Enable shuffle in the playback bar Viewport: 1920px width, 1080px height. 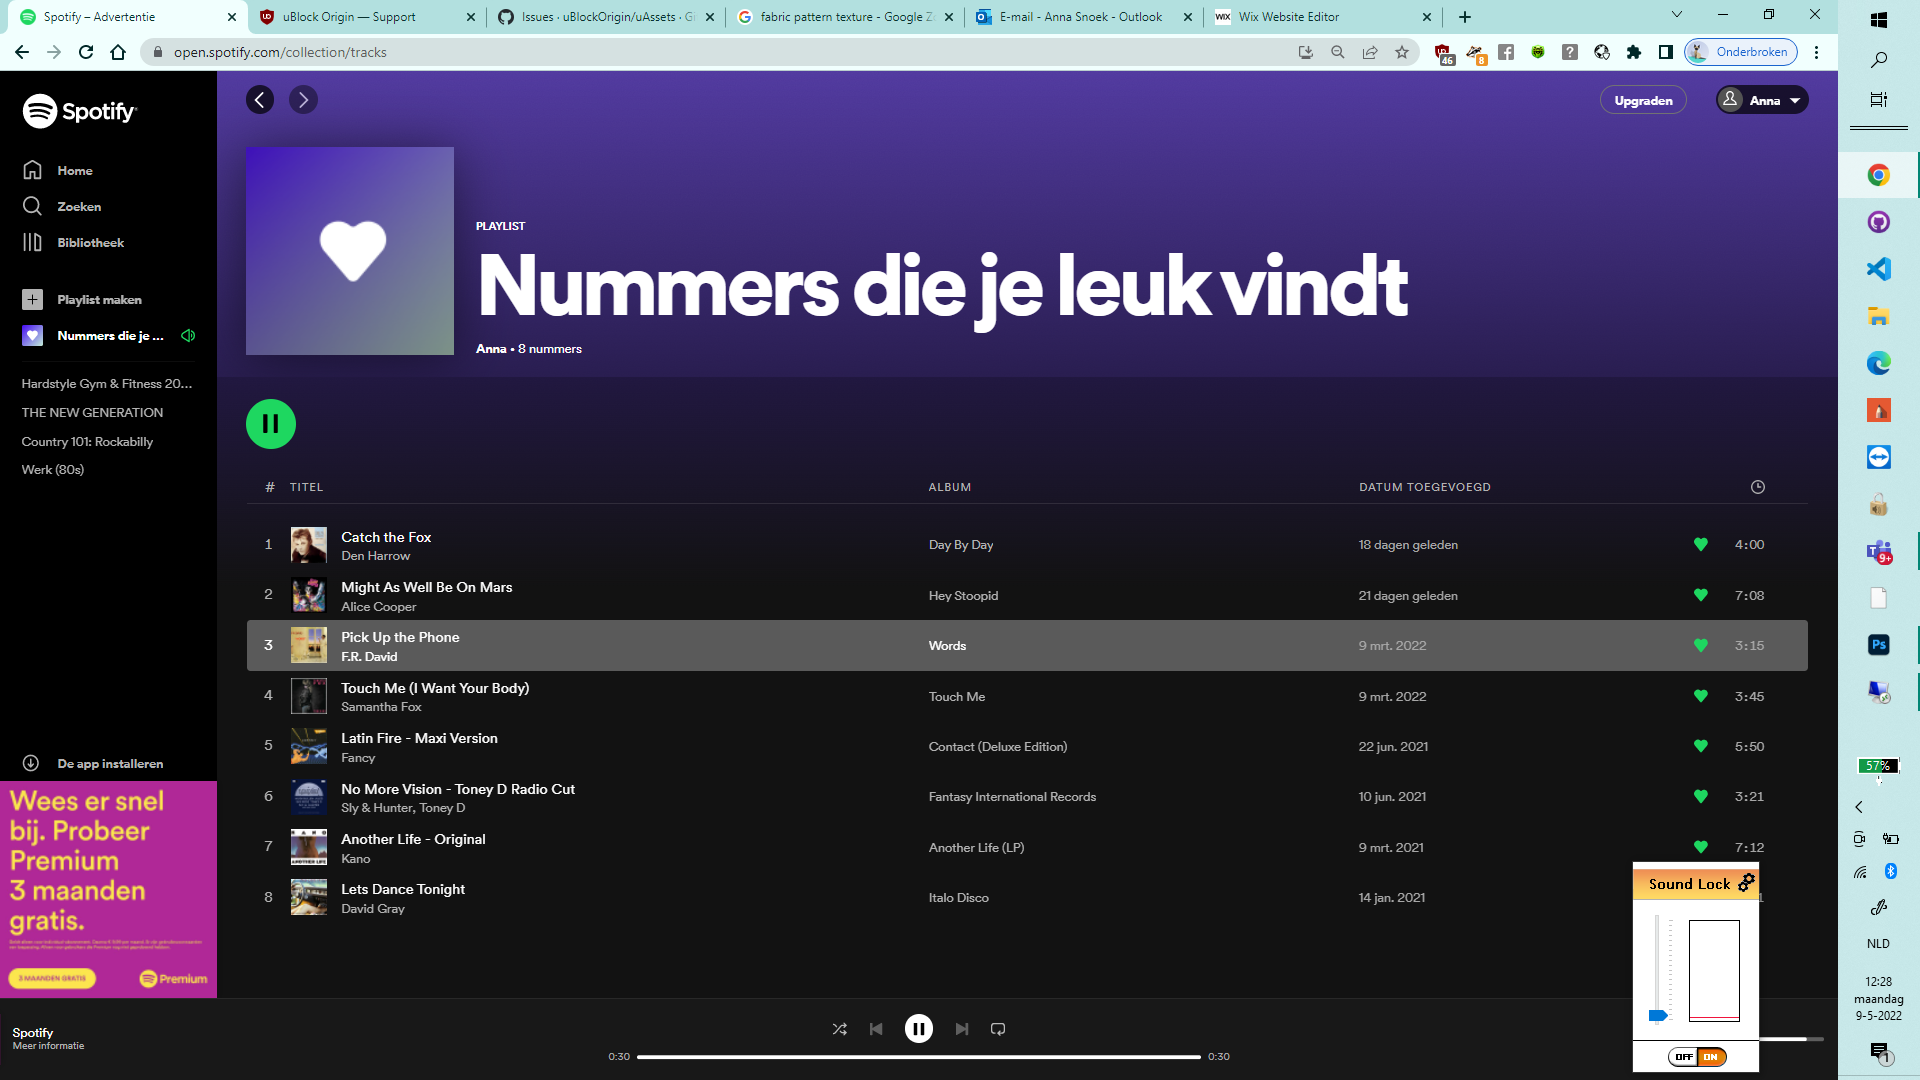(840, 1028)
